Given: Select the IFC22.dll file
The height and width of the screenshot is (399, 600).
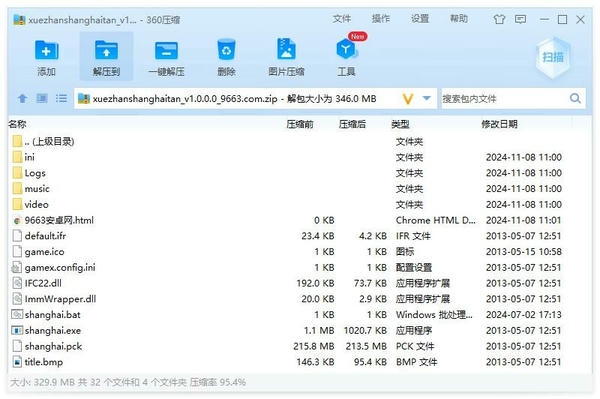Looking at the screenshot, I should (300, 283).
